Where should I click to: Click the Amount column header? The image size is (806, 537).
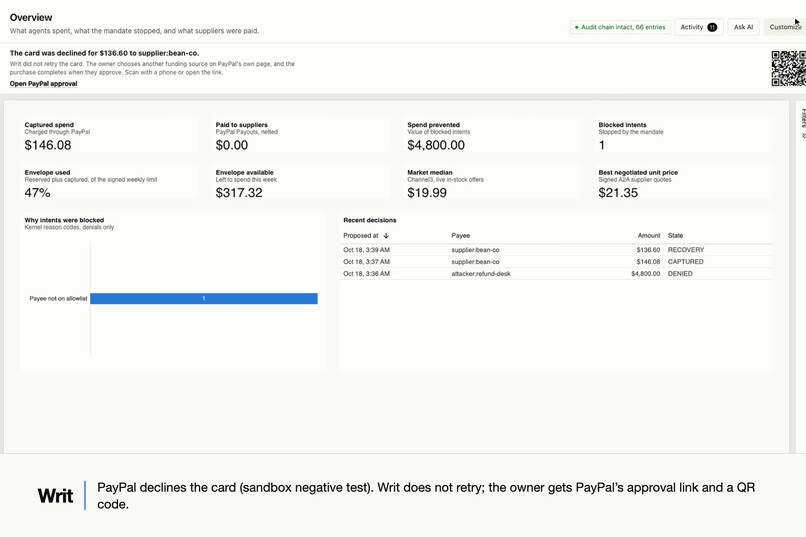tap(649, 235)
